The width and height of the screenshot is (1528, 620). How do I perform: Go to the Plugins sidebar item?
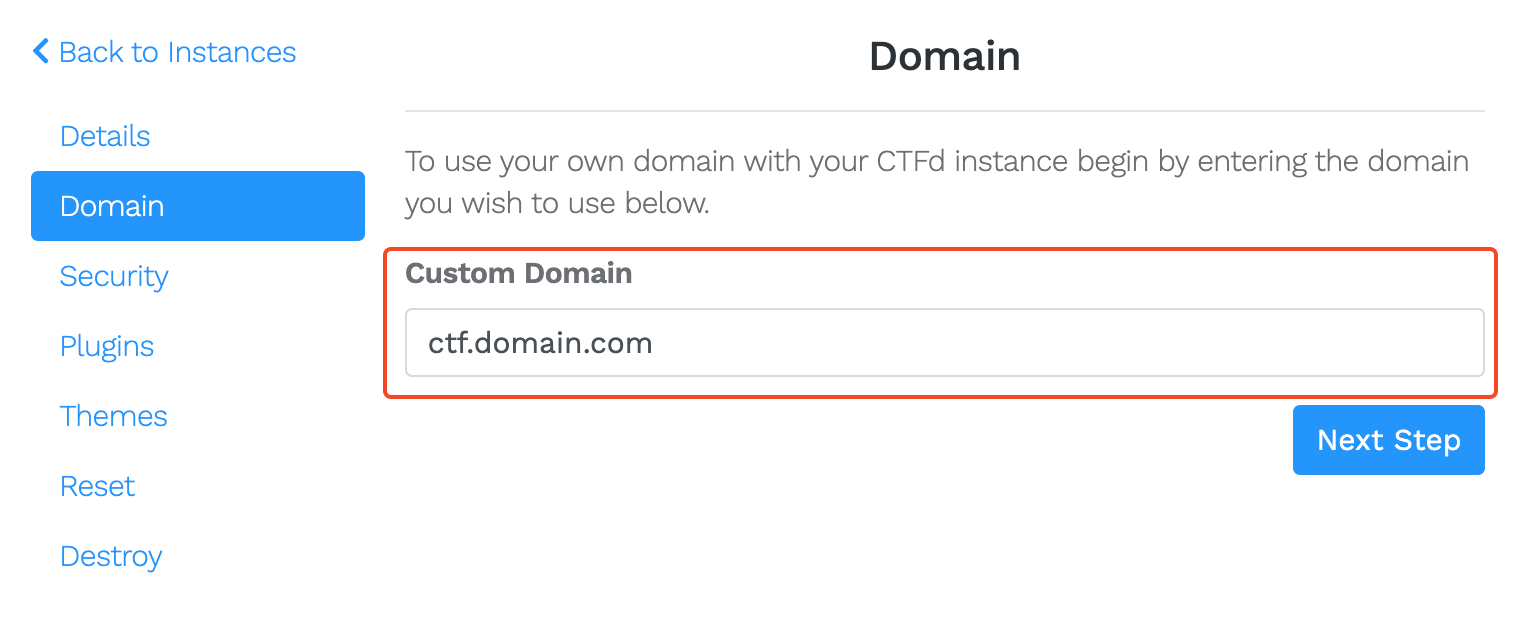(107, 346)
